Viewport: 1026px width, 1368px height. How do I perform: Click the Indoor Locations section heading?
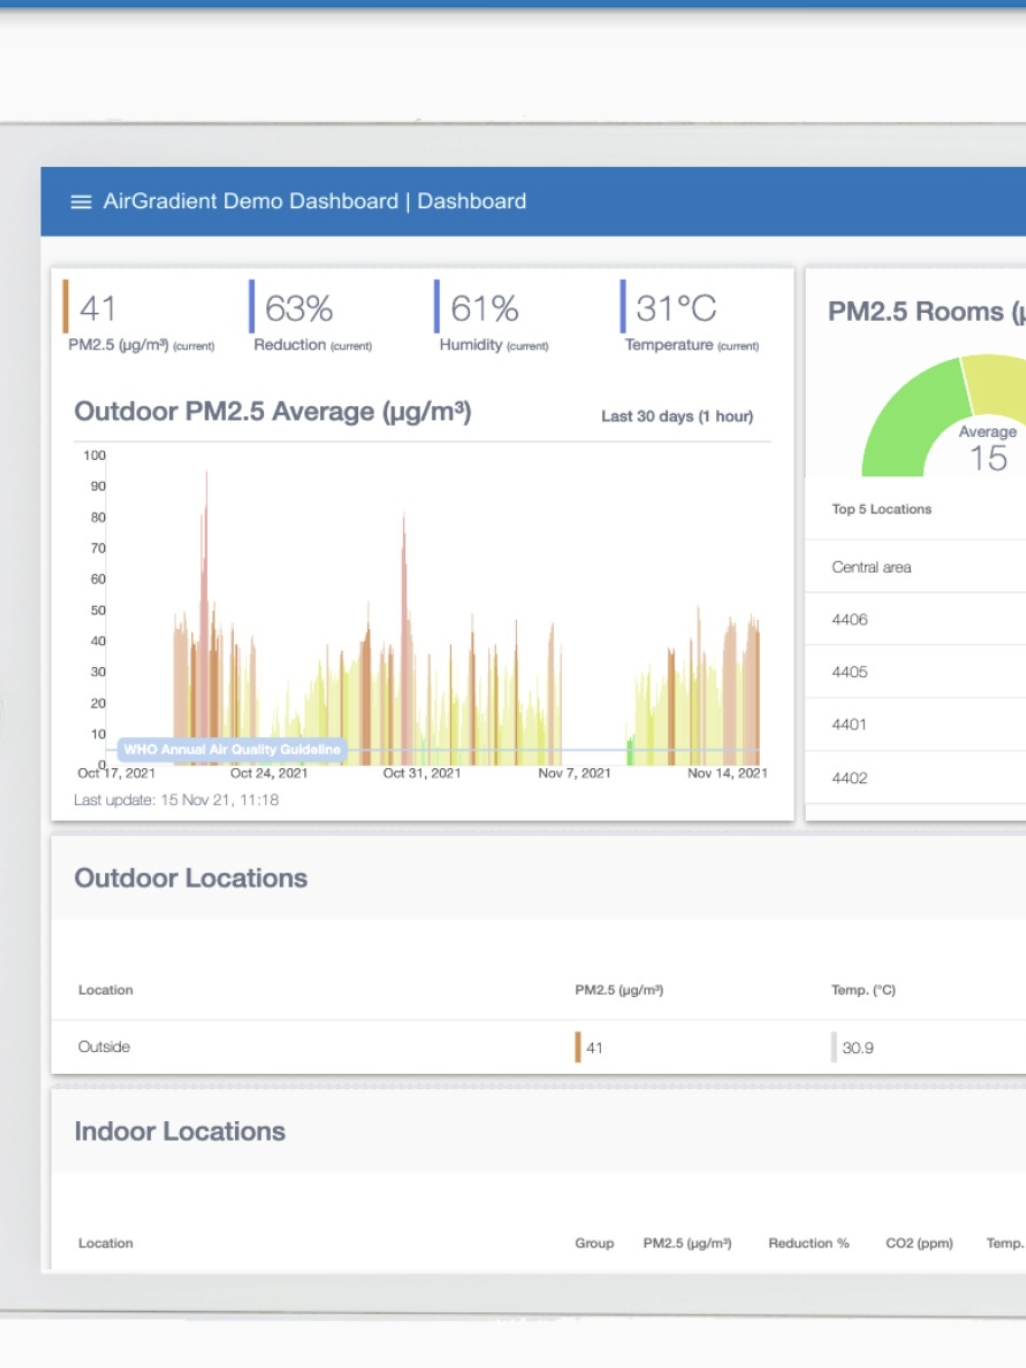(x=180, y=1131)
